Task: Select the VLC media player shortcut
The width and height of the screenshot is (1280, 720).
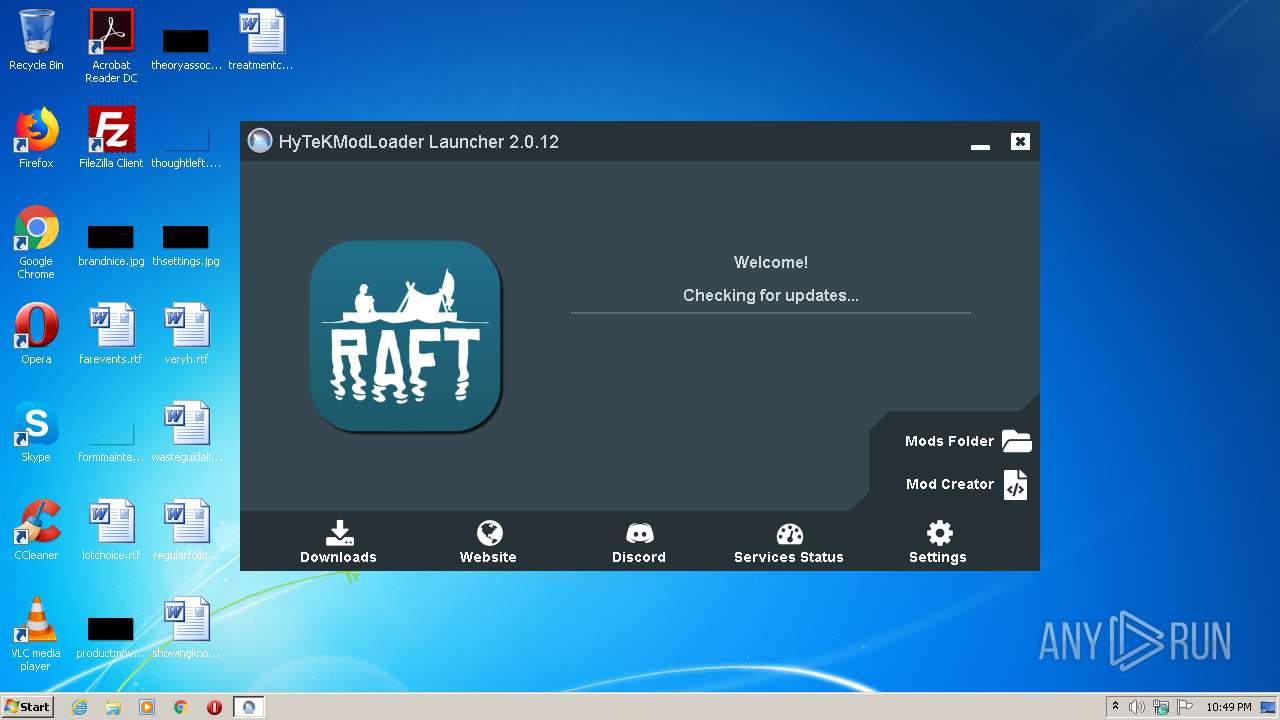Action: click(x=36, y=634)
